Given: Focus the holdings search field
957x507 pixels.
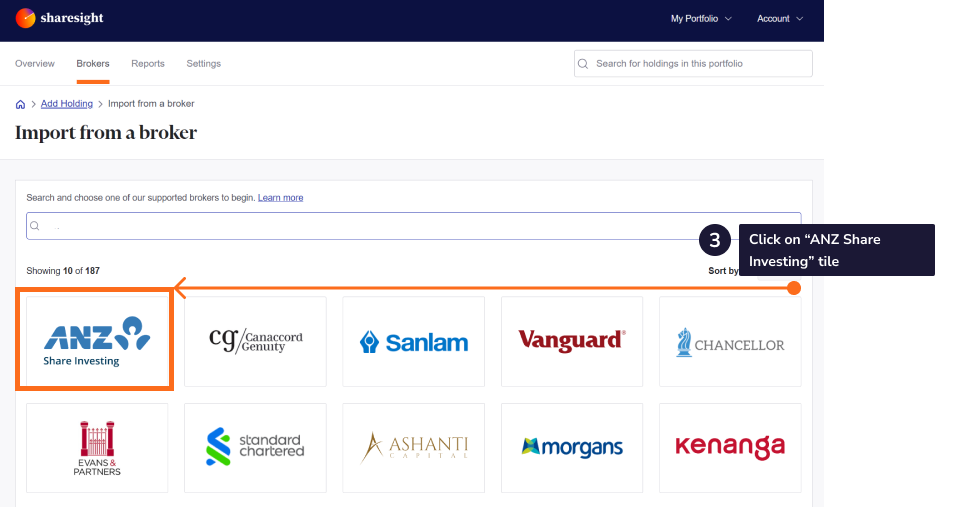Looking at the screenshot, I should click(693, 63).
